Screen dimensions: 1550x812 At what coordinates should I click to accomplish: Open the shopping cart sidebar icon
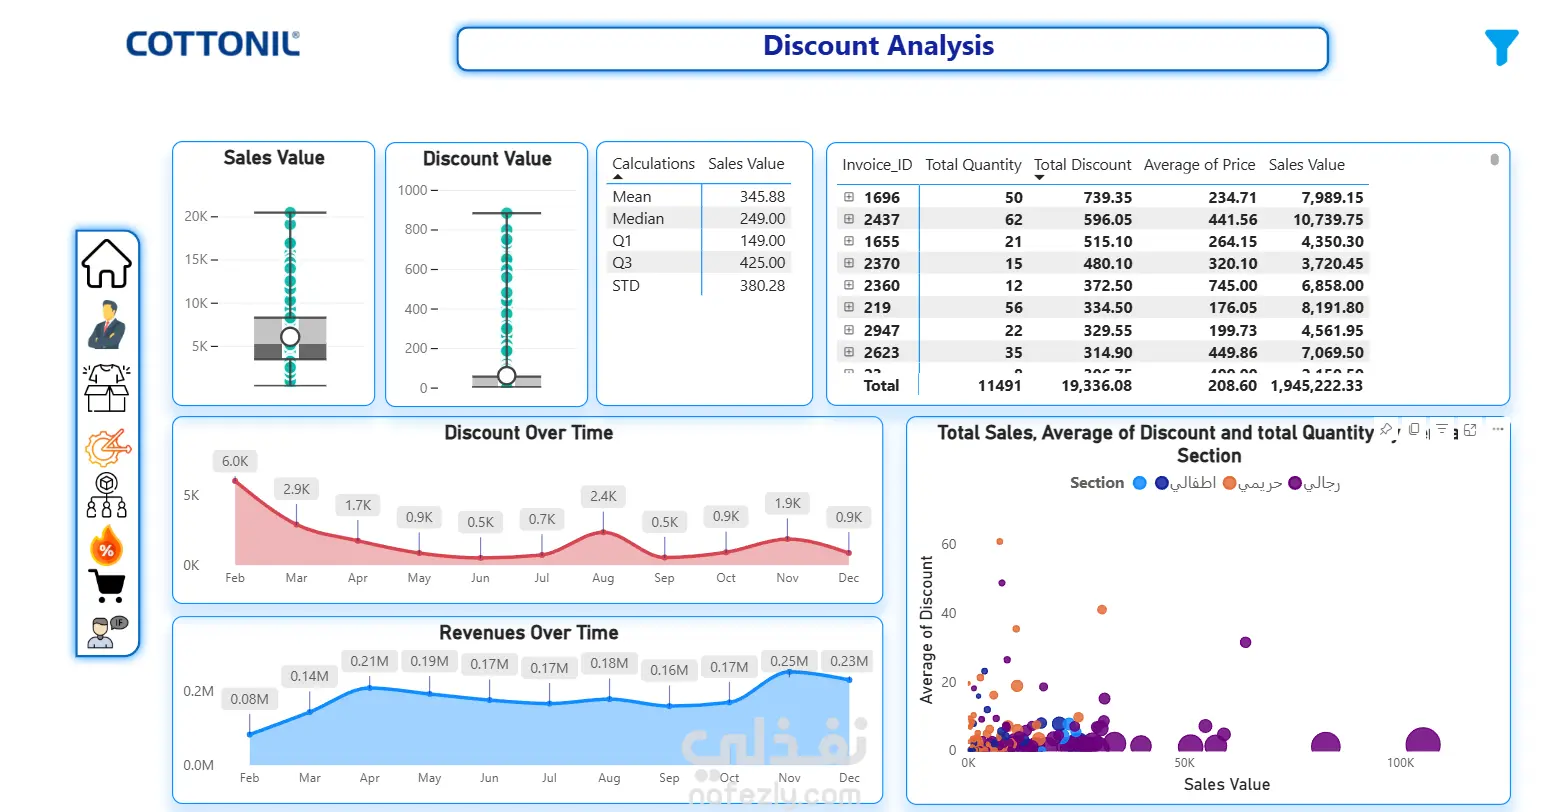[107, 586]
